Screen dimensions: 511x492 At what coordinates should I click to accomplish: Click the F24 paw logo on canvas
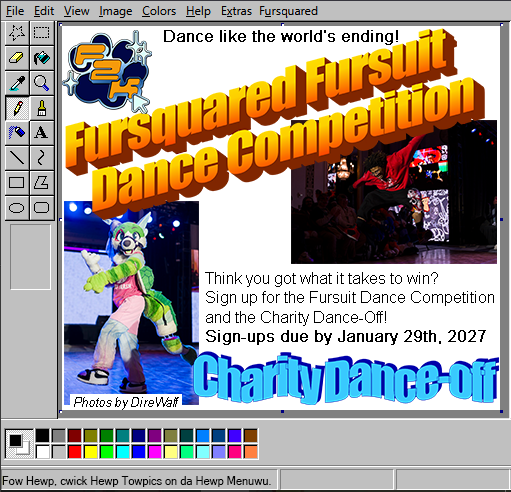click(107, 72)
